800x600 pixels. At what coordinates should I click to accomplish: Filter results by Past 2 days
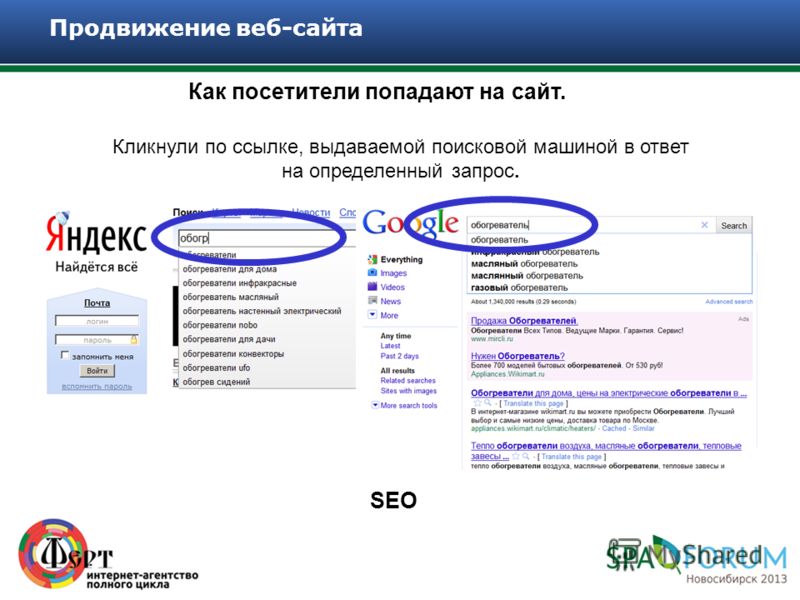399,356
